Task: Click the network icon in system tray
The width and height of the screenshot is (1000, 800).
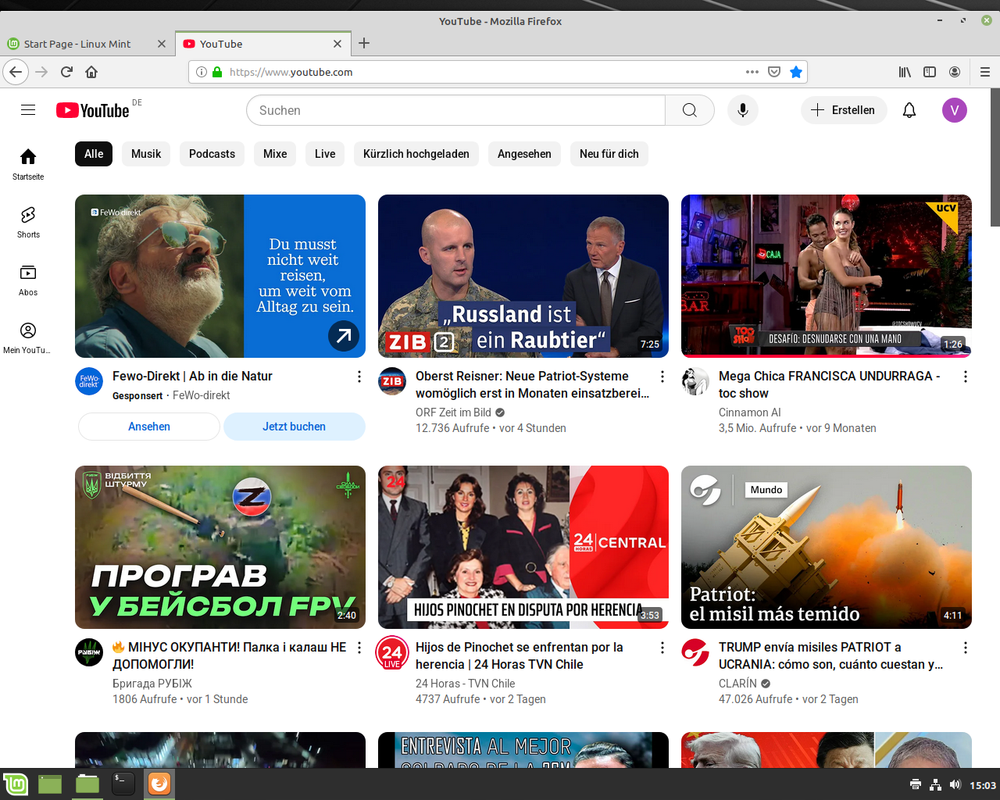Action: click(x=935, y=785)
